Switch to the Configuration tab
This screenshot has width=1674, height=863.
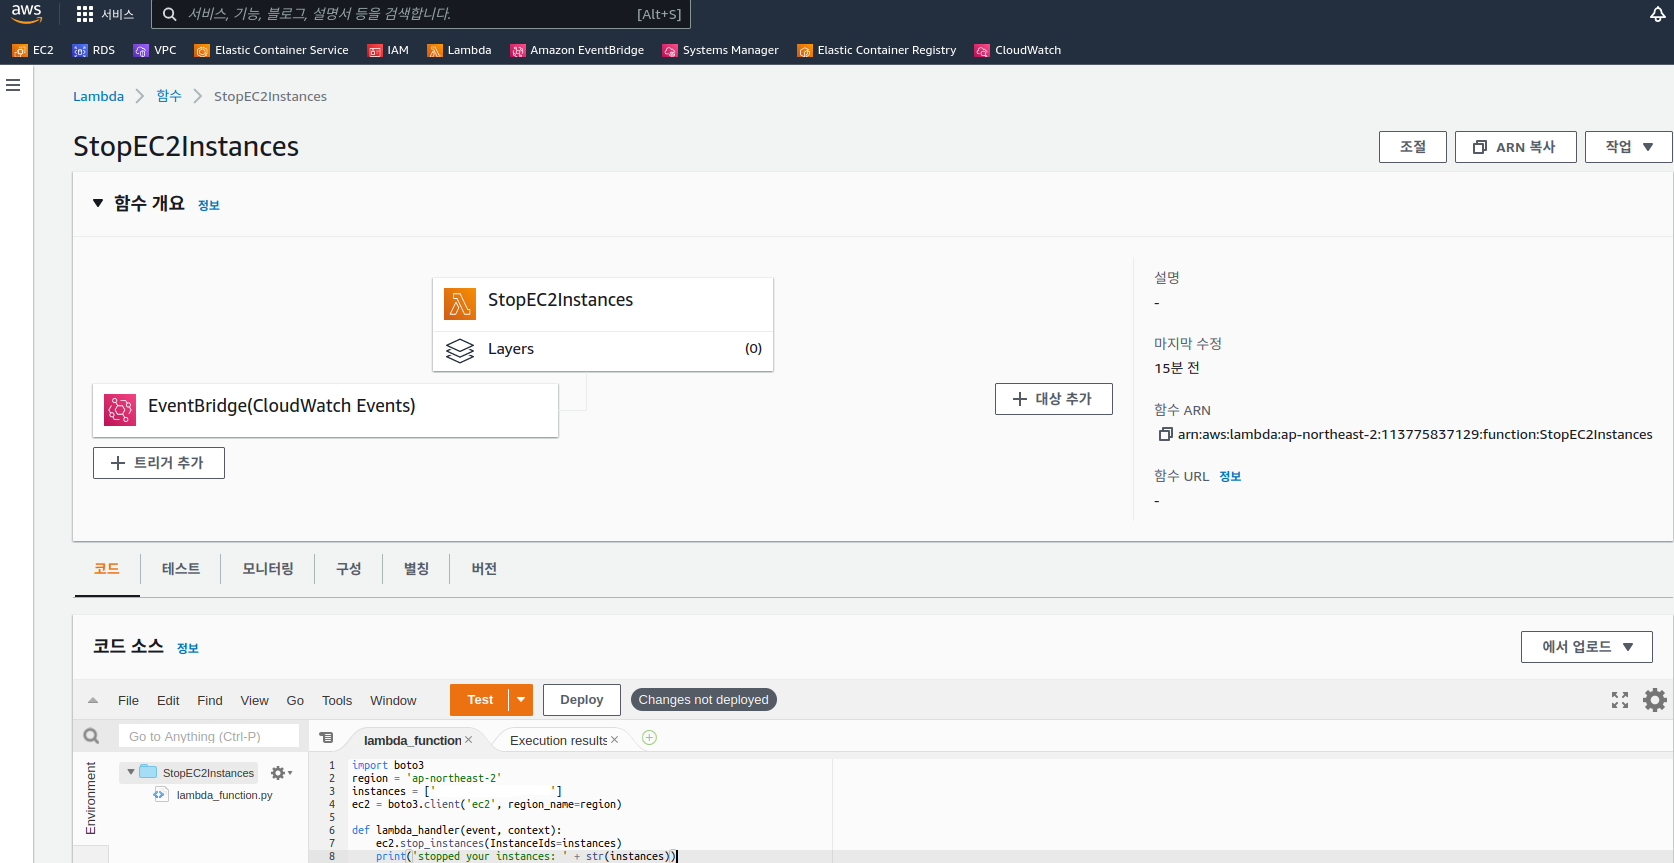349,569
